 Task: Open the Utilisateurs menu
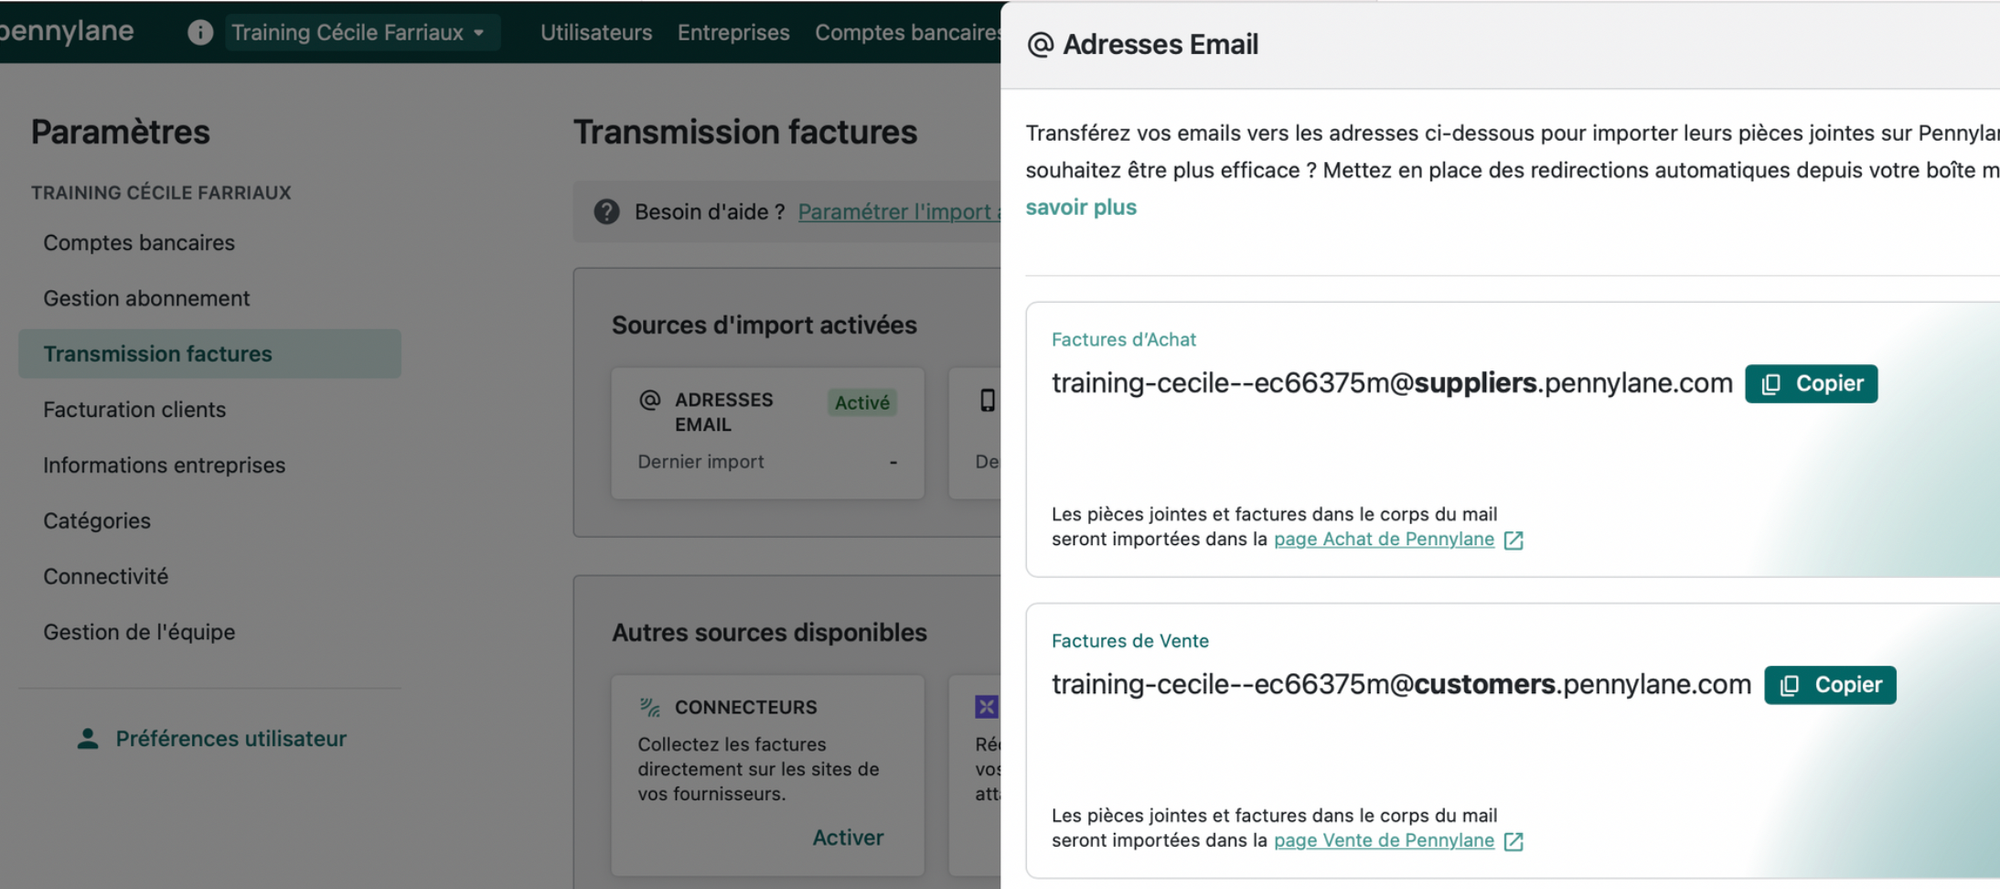click(x=596, y=33)
